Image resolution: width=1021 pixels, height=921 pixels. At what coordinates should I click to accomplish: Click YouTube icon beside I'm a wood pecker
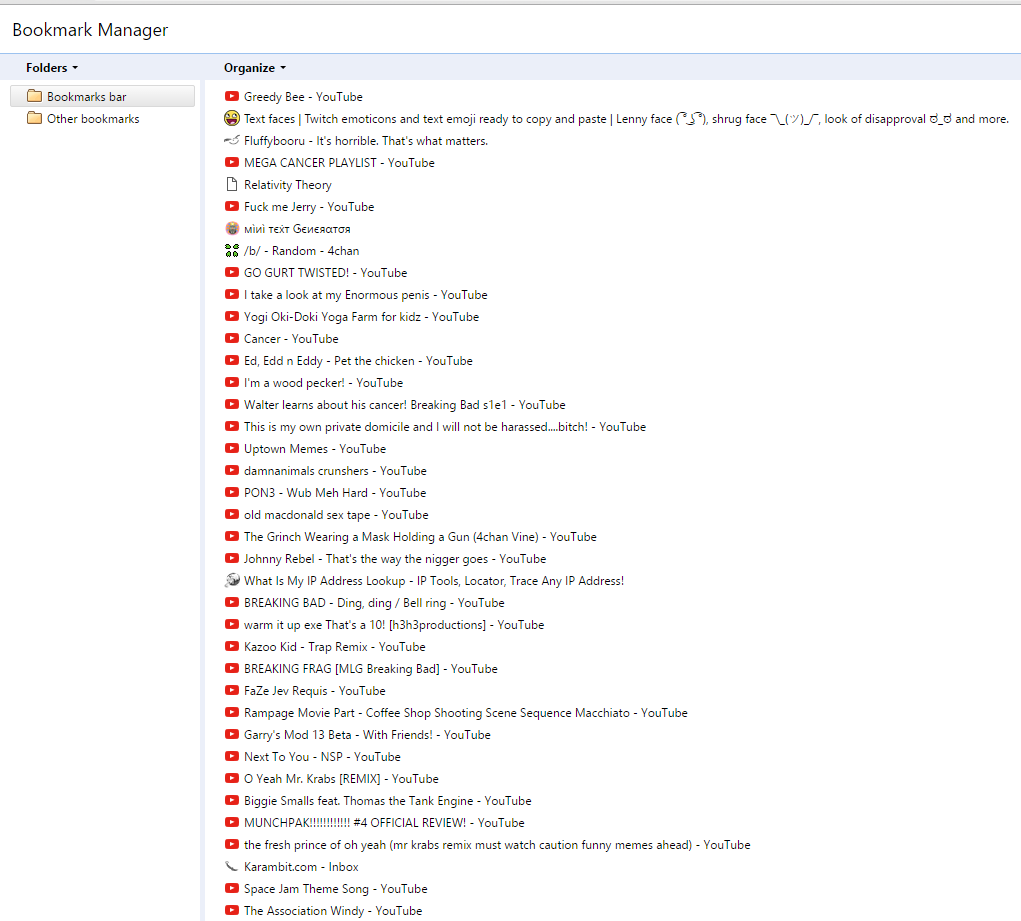[x=232, y=382]
